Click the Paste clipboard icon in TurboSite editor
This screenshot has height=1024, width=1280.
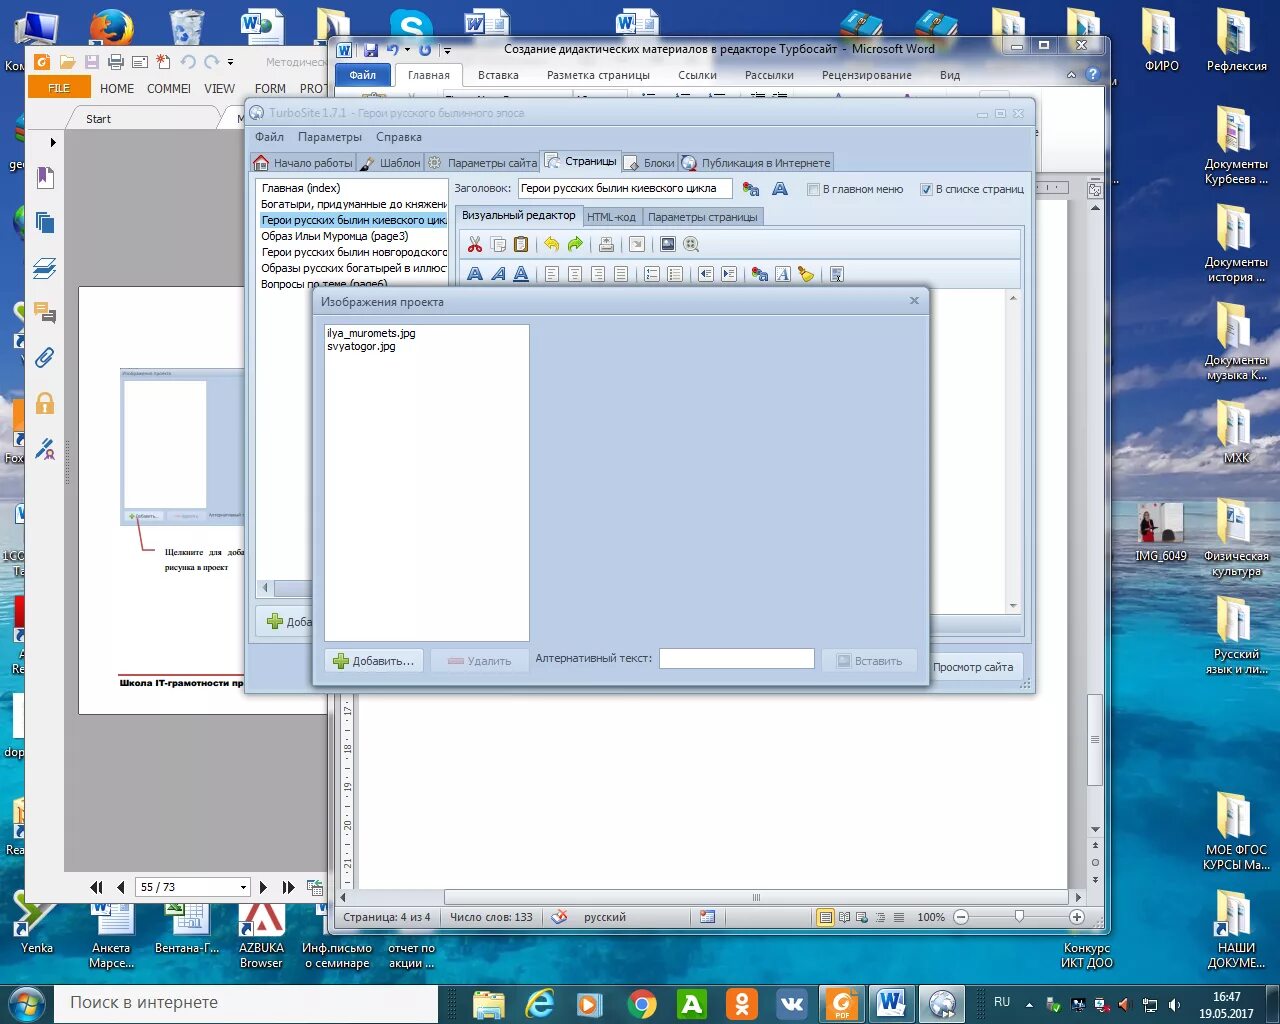coord(521,244)
